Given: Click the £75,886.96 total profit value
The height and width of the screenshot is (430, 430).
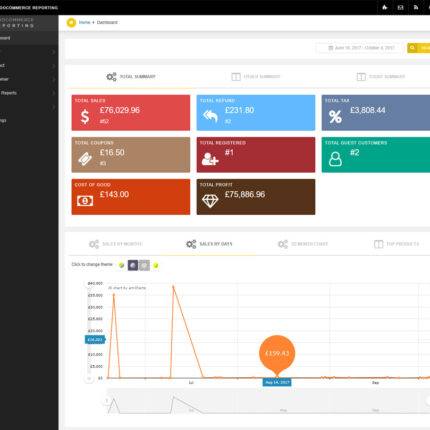Looking at the screenshot, I should coord(245,194).
